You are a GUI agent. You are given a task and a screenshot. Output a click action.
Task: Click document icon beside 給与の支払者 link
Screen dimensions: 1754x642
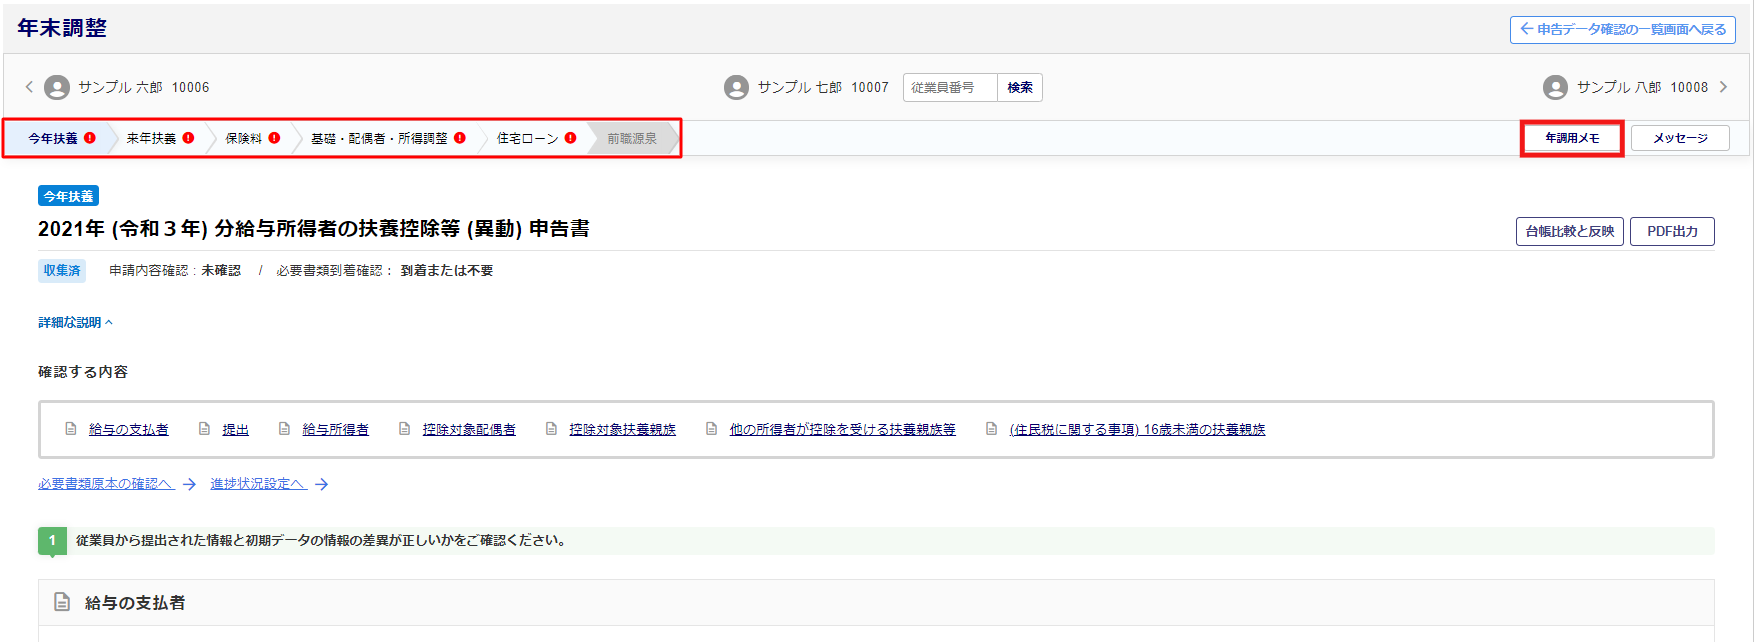tap(71, 428)
